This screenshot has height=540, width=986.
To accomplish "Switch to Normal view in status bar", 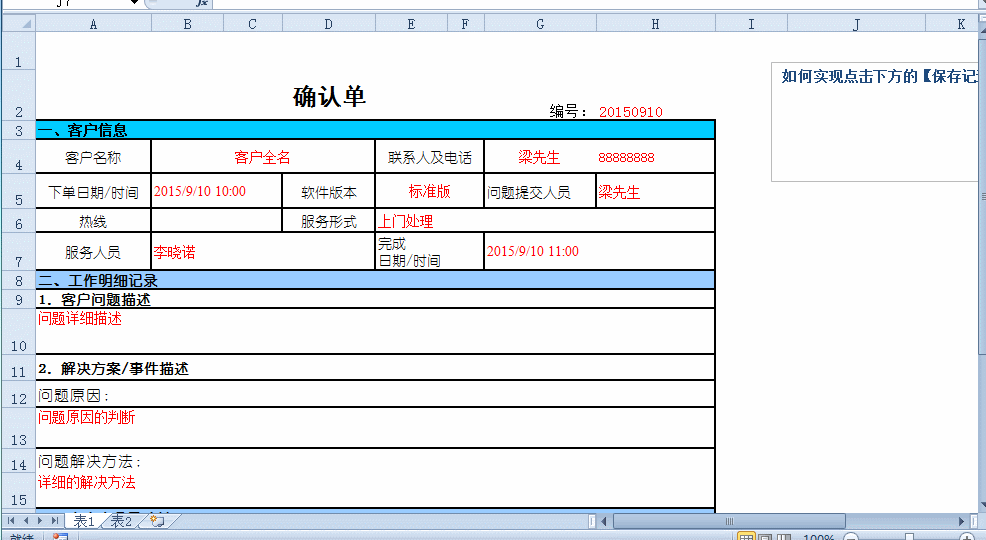I will pyautogui.click(x=745, y=537).
